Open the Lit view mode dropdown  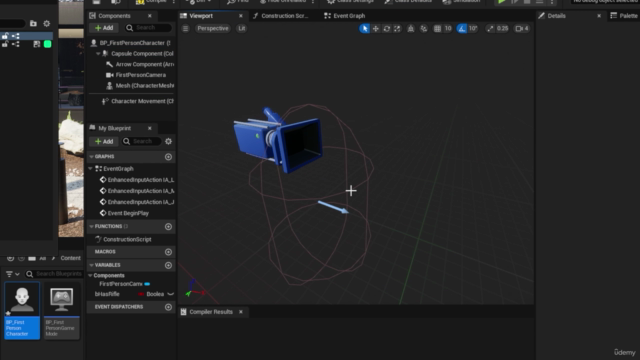point(242,29)
